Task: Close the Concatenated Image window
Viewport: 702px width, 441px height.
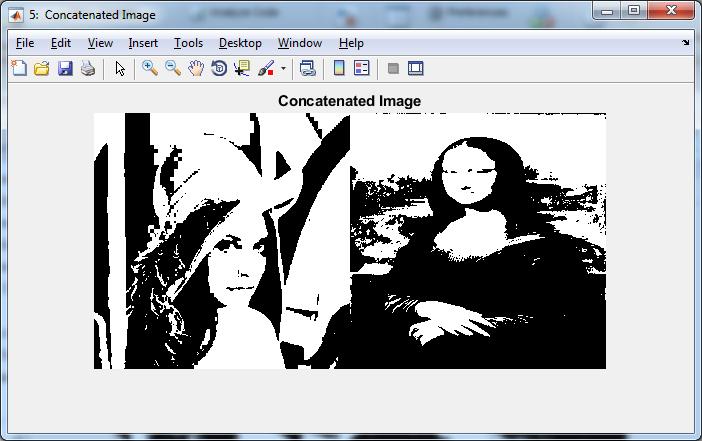Action: pos(671,11)
